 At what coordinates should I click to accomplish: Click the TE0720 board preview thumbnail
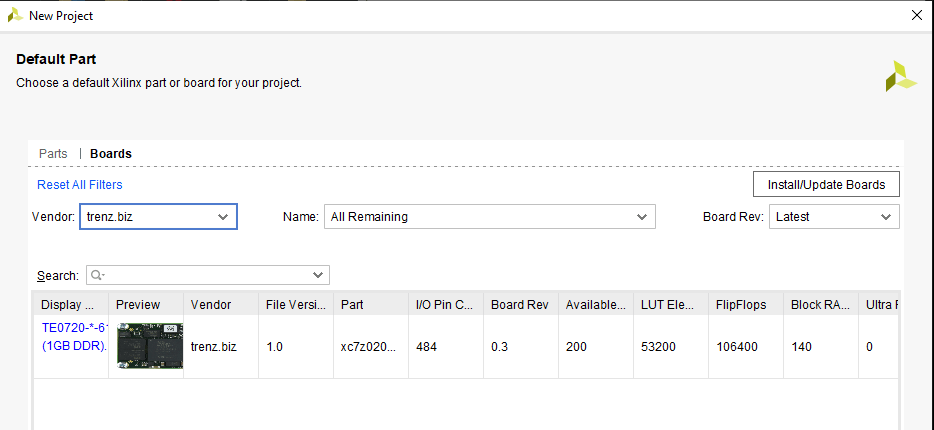(150, 347)
